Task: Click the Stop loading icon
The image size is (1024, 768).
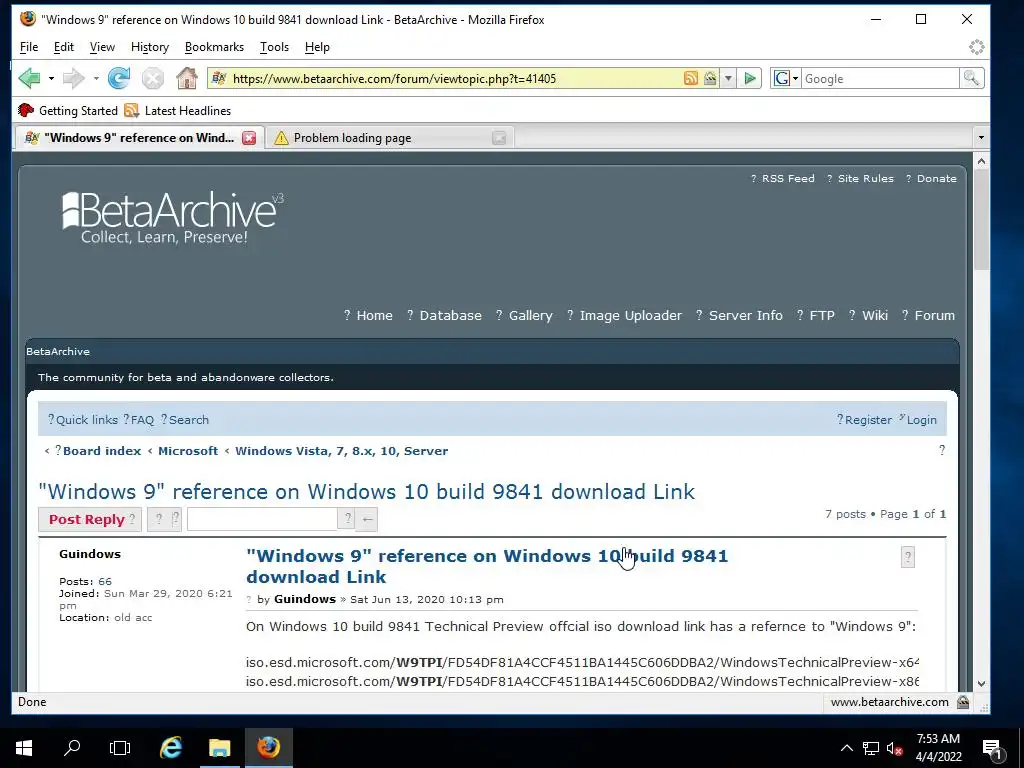Action: (153, 79)
